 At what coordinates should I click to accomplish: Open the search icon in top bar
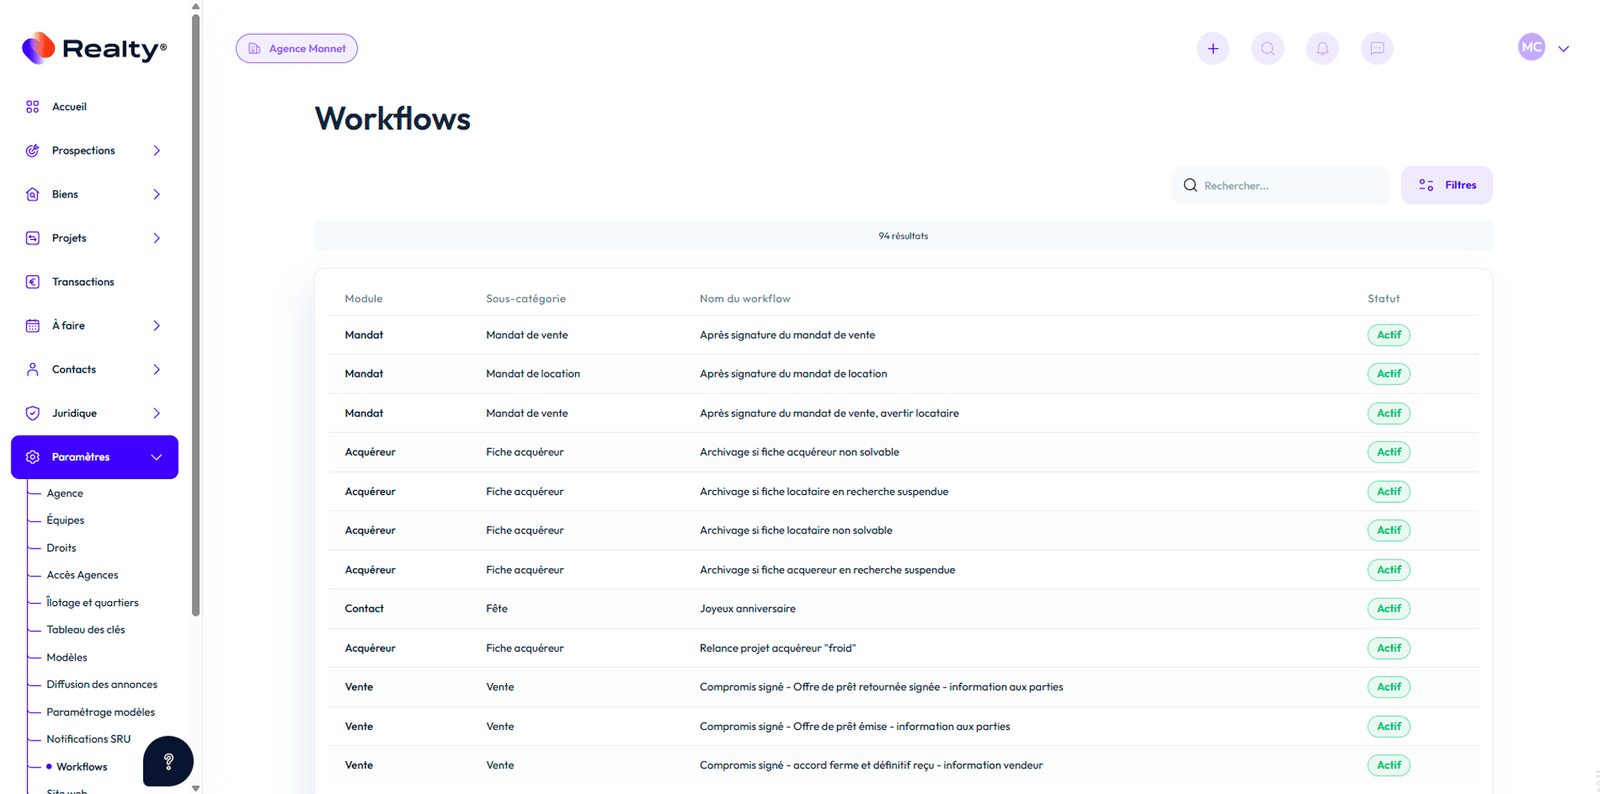tap(1267, 48)
